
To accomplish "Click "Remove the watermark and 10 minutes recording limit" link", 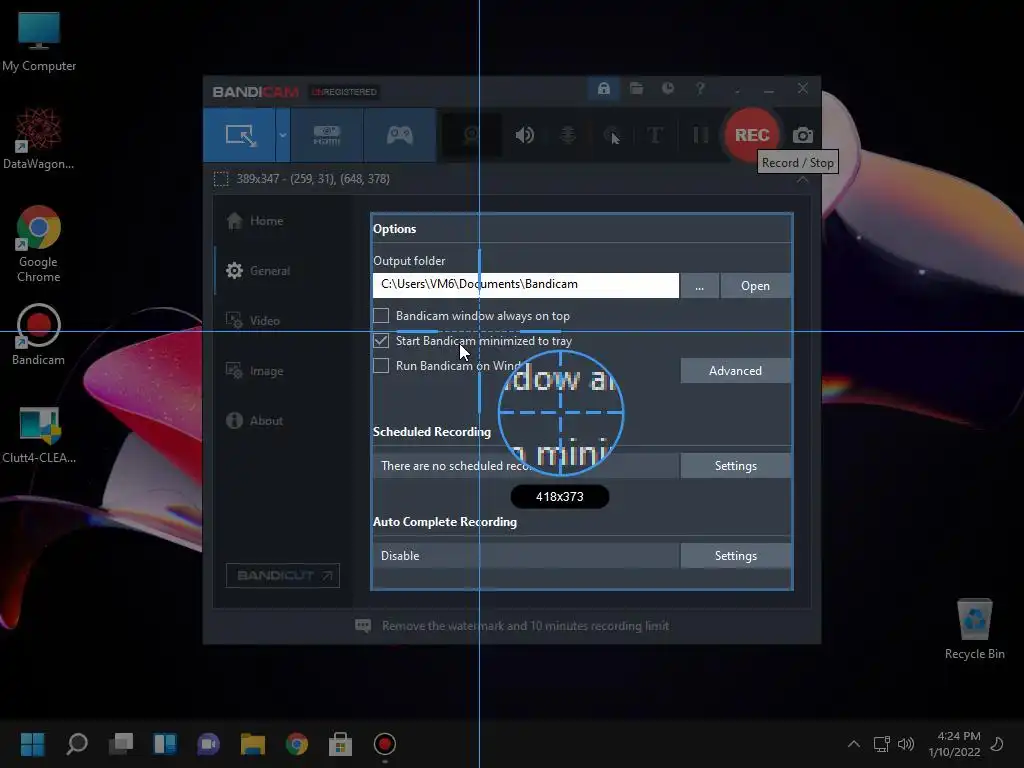I will [525, 626].
